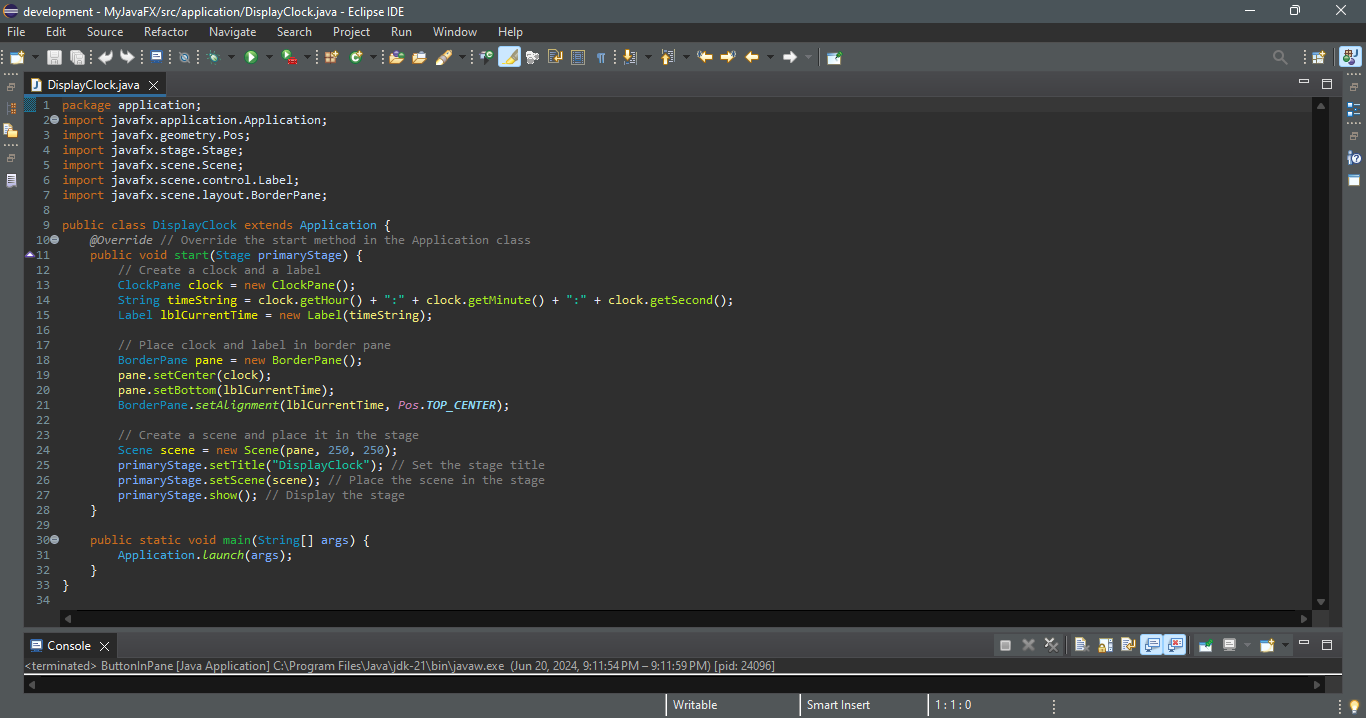Click the Clear Console icon
The height and width of the screenshot is (718, 1366).
[1081, 645]
